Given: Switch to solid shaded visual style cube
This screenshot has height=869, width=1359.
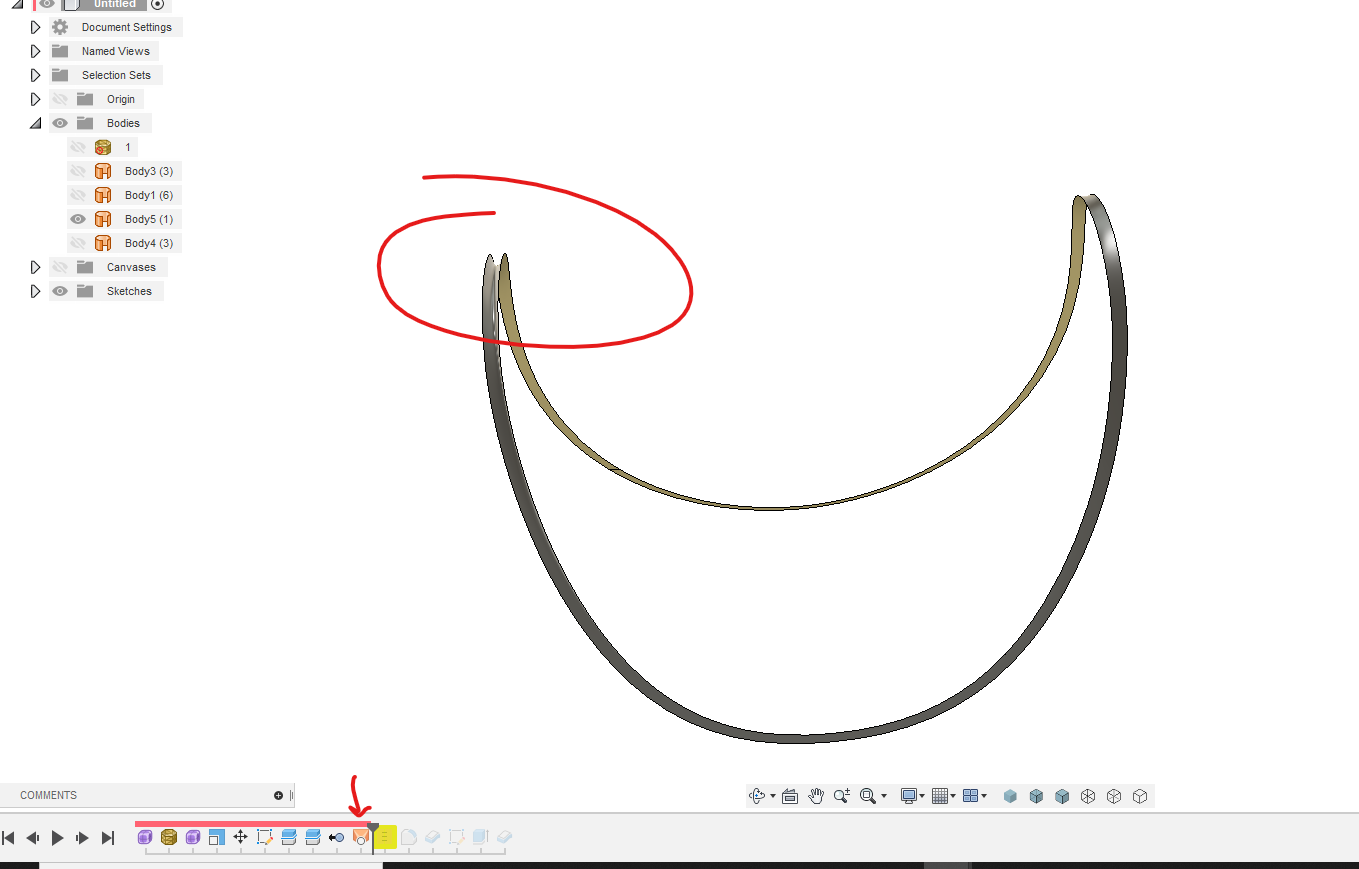Looking at the screenshot, I should [1010, 796].
